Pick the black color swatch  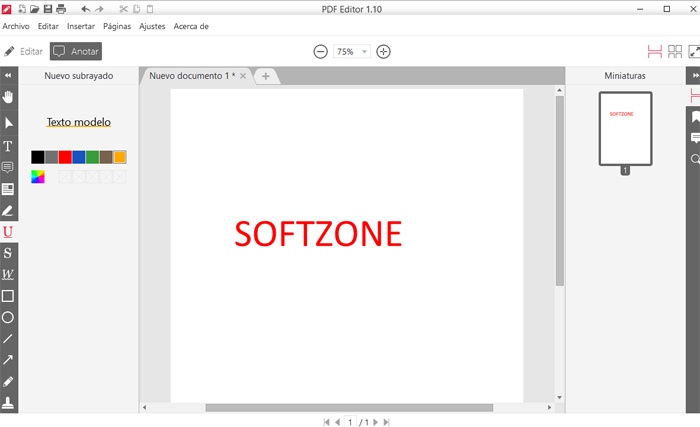[x=38, y=157]
